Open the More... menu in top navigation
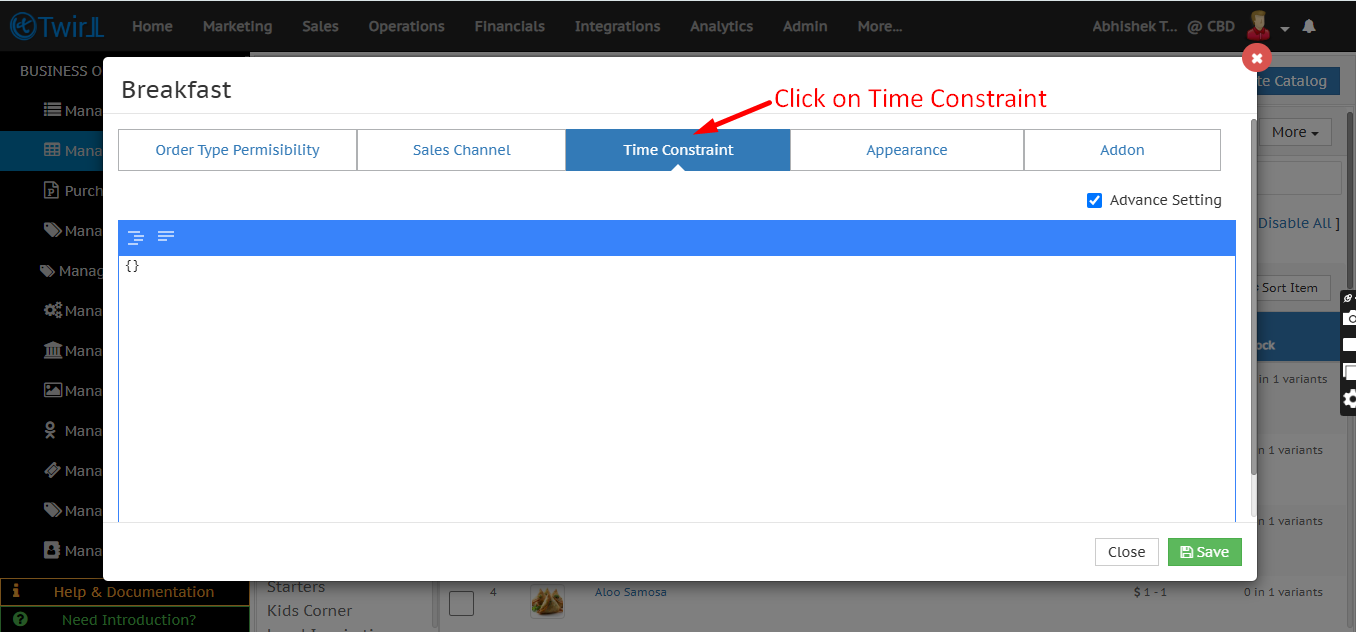The width and height of the screenshot is (1356, 632). click(879, 26)
